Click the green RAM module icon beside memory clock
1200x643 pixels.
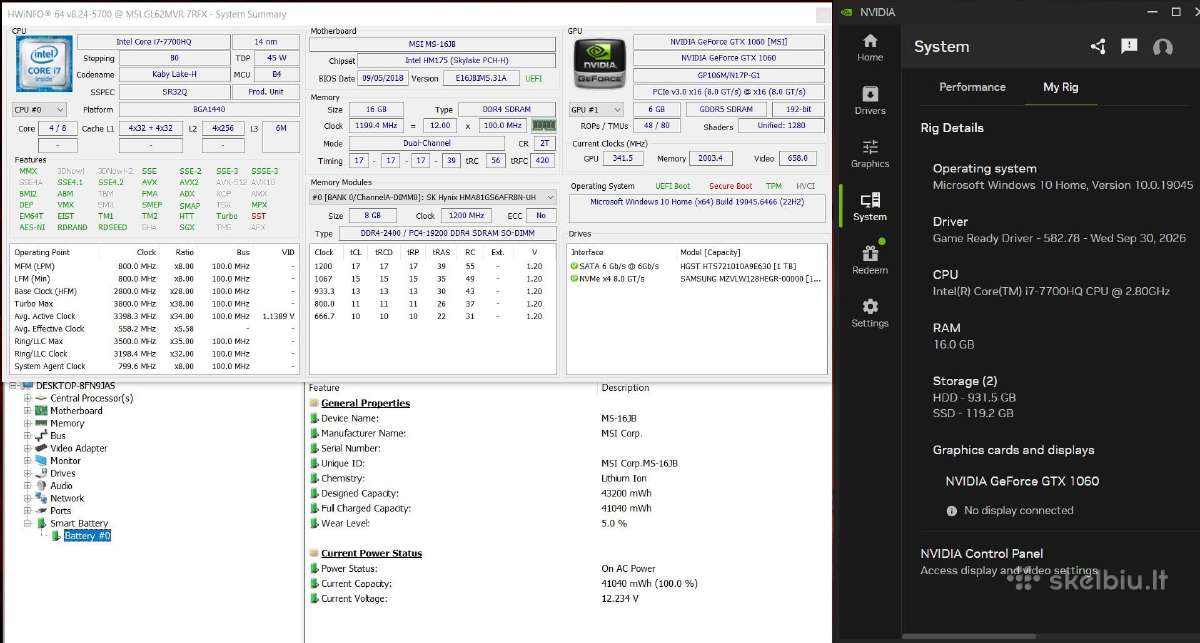click(543, 126)
